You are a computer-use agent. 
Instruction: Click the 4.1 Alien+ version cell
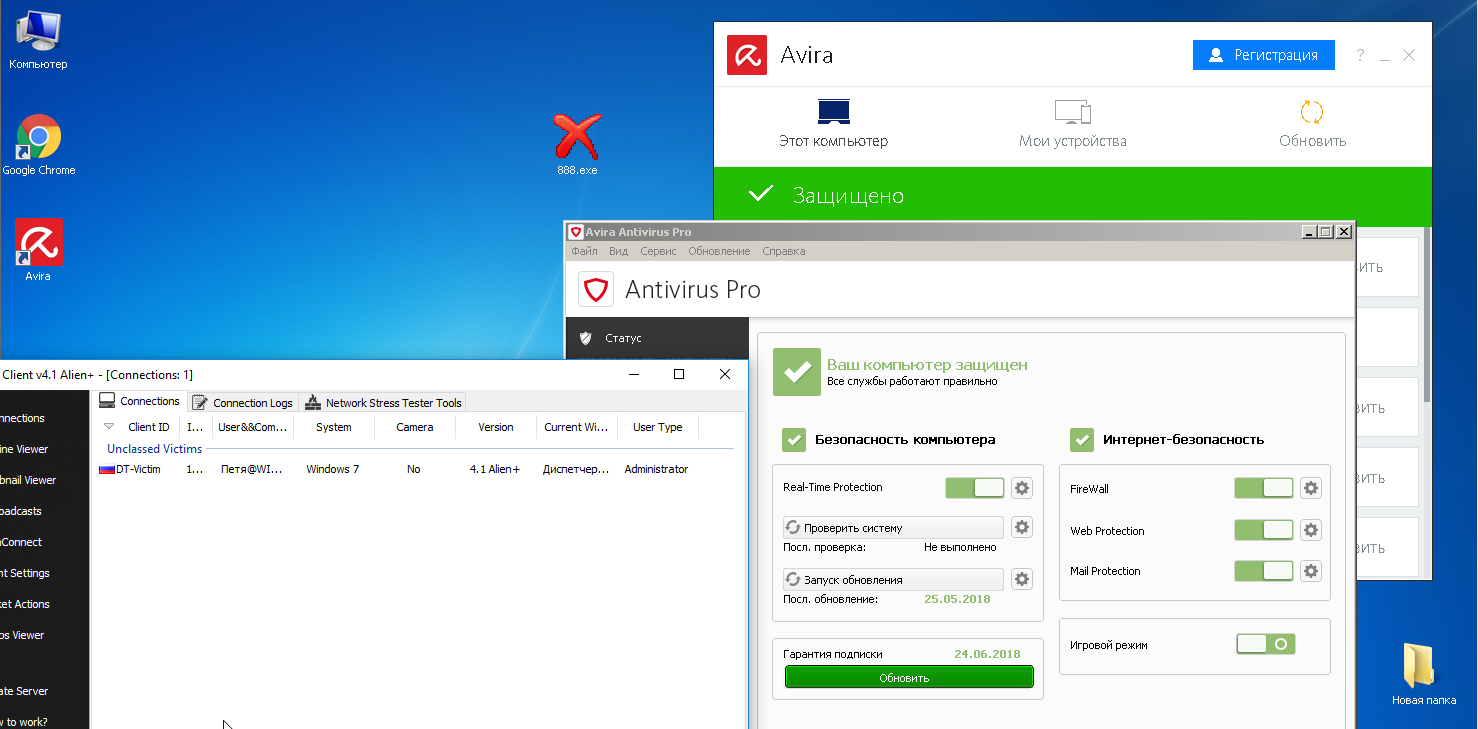495,469
